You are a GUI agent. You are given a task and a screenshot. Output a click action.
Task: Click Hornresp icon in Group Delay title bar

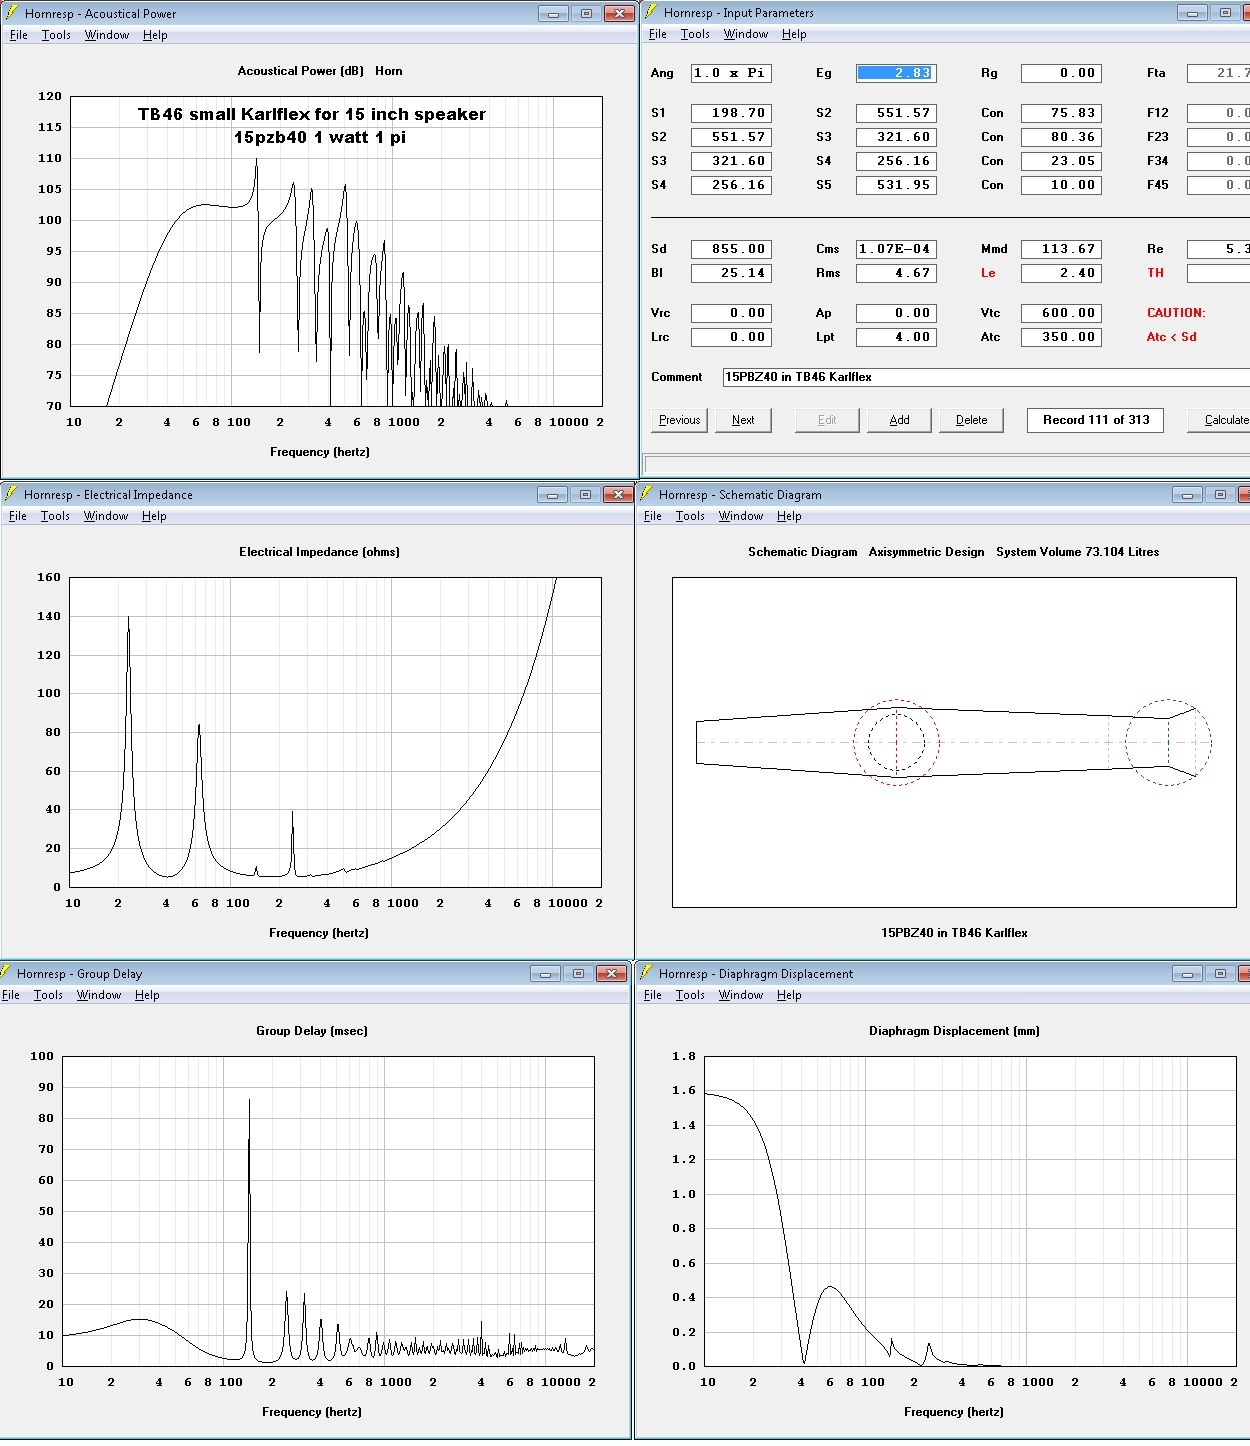pos(7,973)
